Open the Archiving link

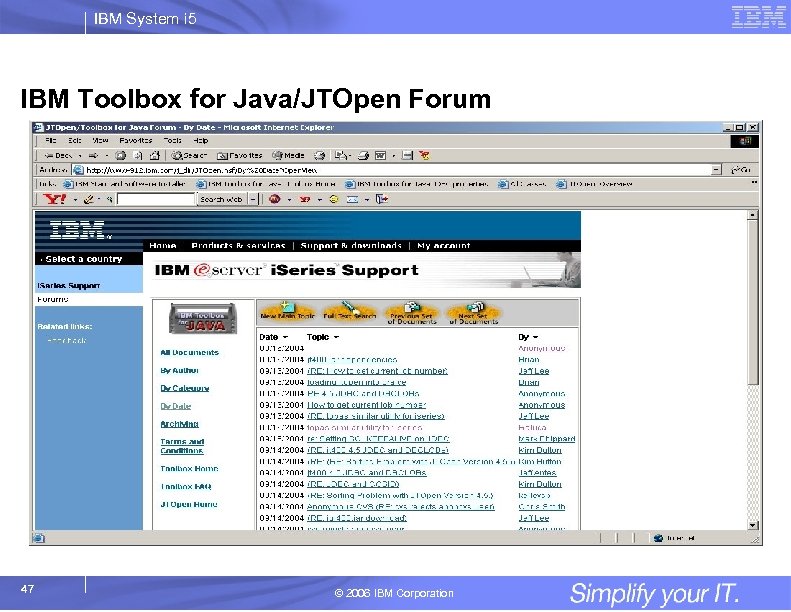pyautogui.click(x=180, y=424)
